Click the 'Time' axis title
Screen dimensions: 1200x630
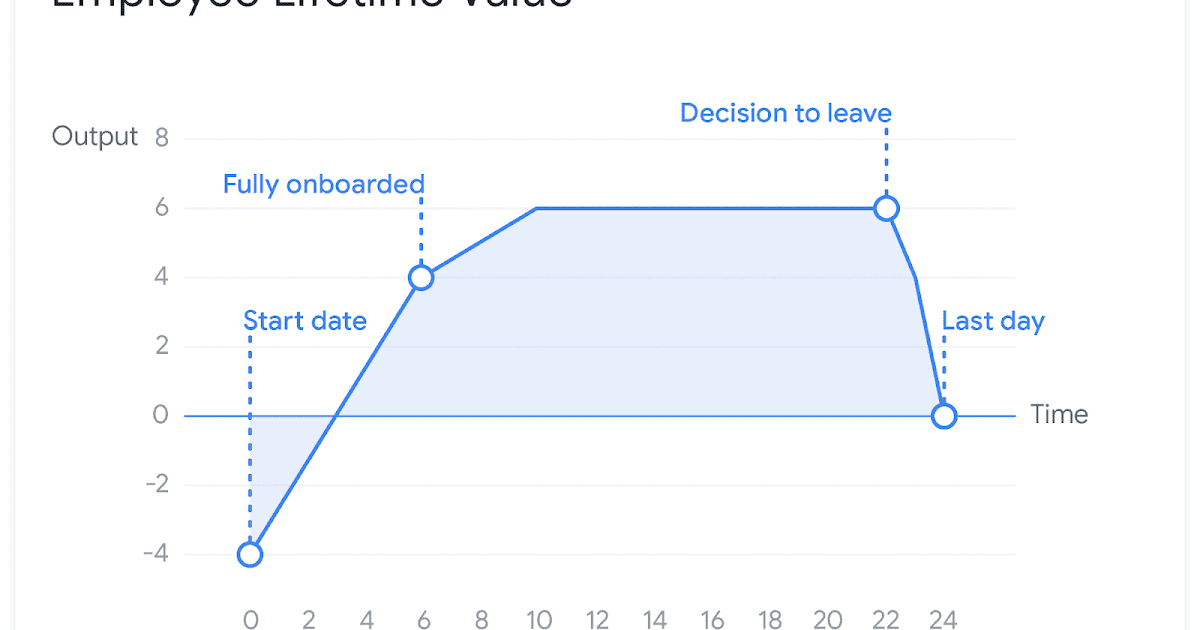pyautogui.click(x=1059, y=414)
